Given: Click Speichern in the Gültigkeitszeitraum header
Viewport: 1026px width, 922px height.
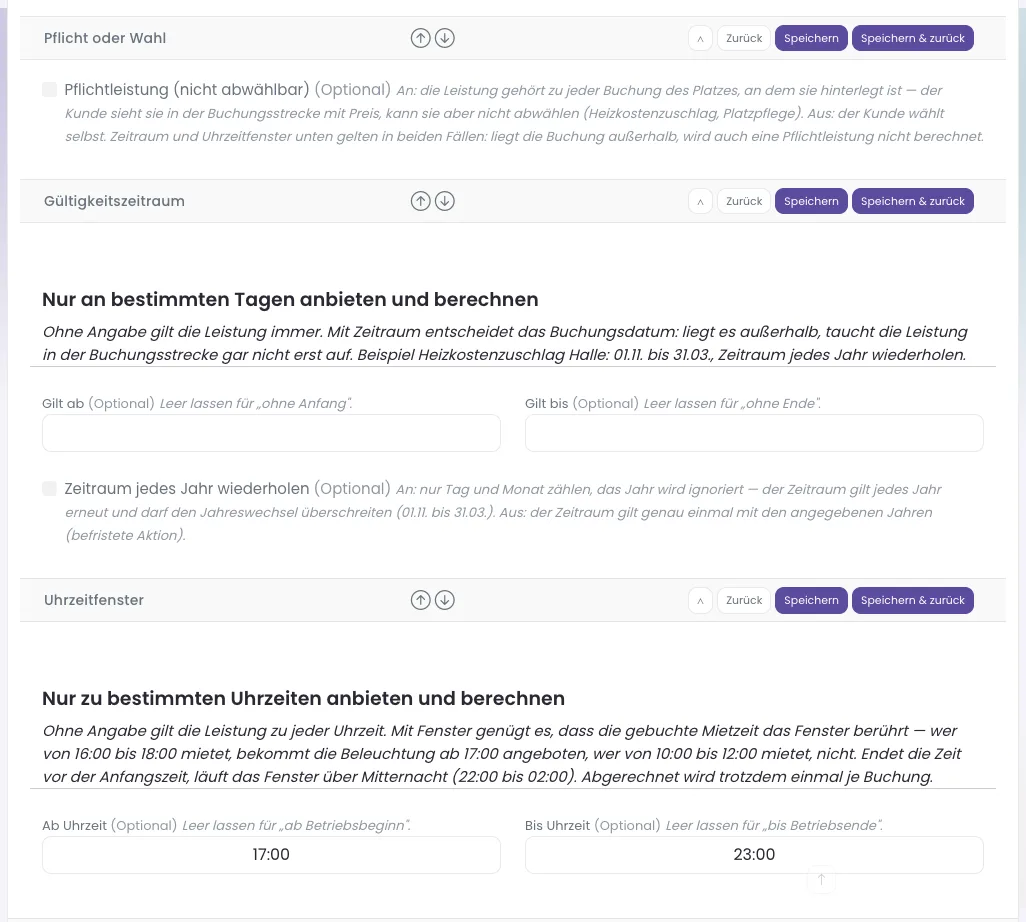Looking at the screenshot, I should tap(811, 201).
